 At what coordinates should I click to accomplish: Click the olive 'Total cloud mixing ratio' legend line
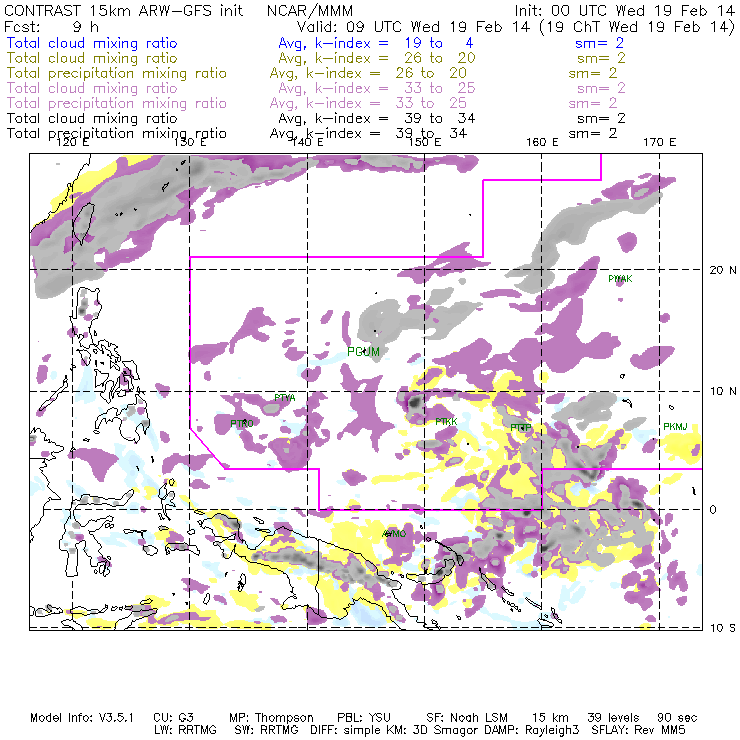click(92, 58)
